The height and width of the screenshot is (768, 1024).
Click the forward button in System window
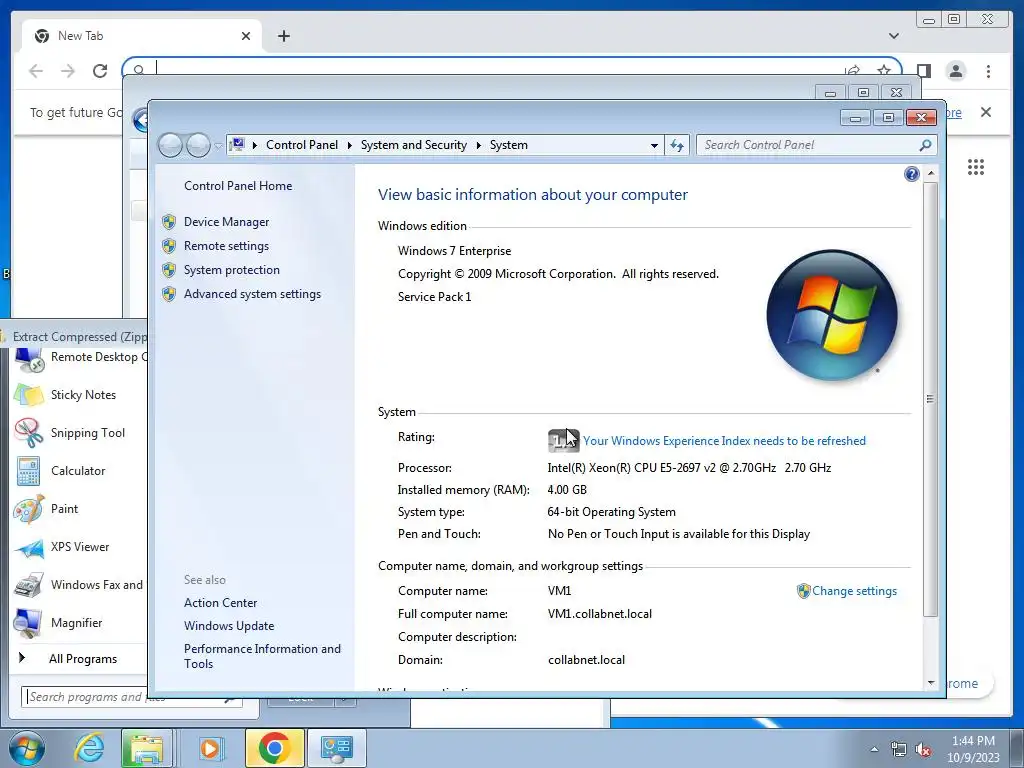click(x=198, y=145)
